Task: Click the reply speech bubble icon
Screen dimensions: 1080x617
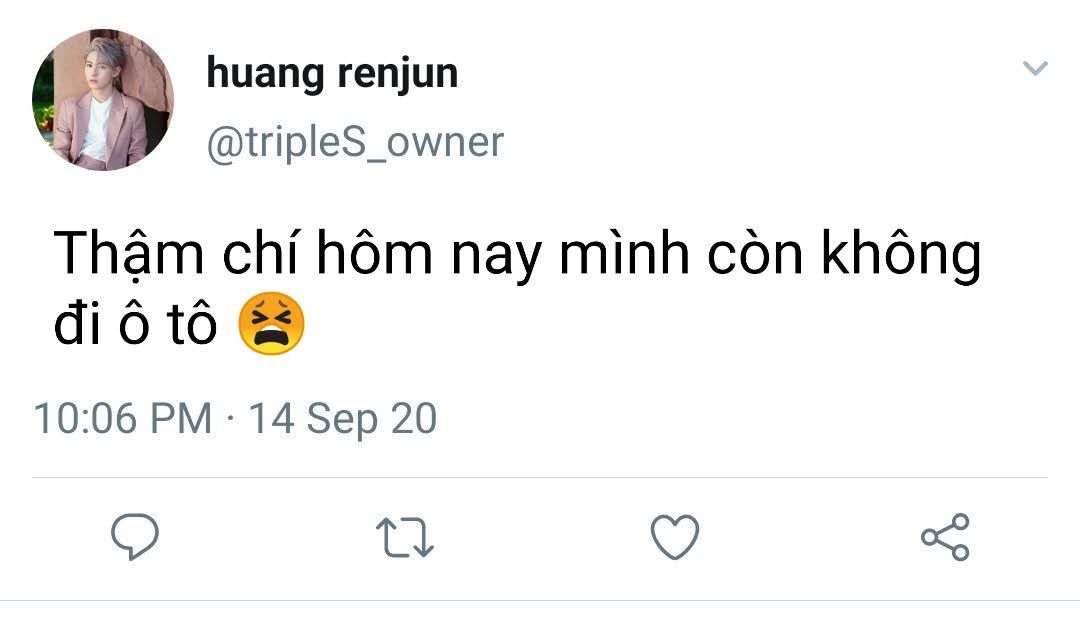Action: tap(134, 538)
